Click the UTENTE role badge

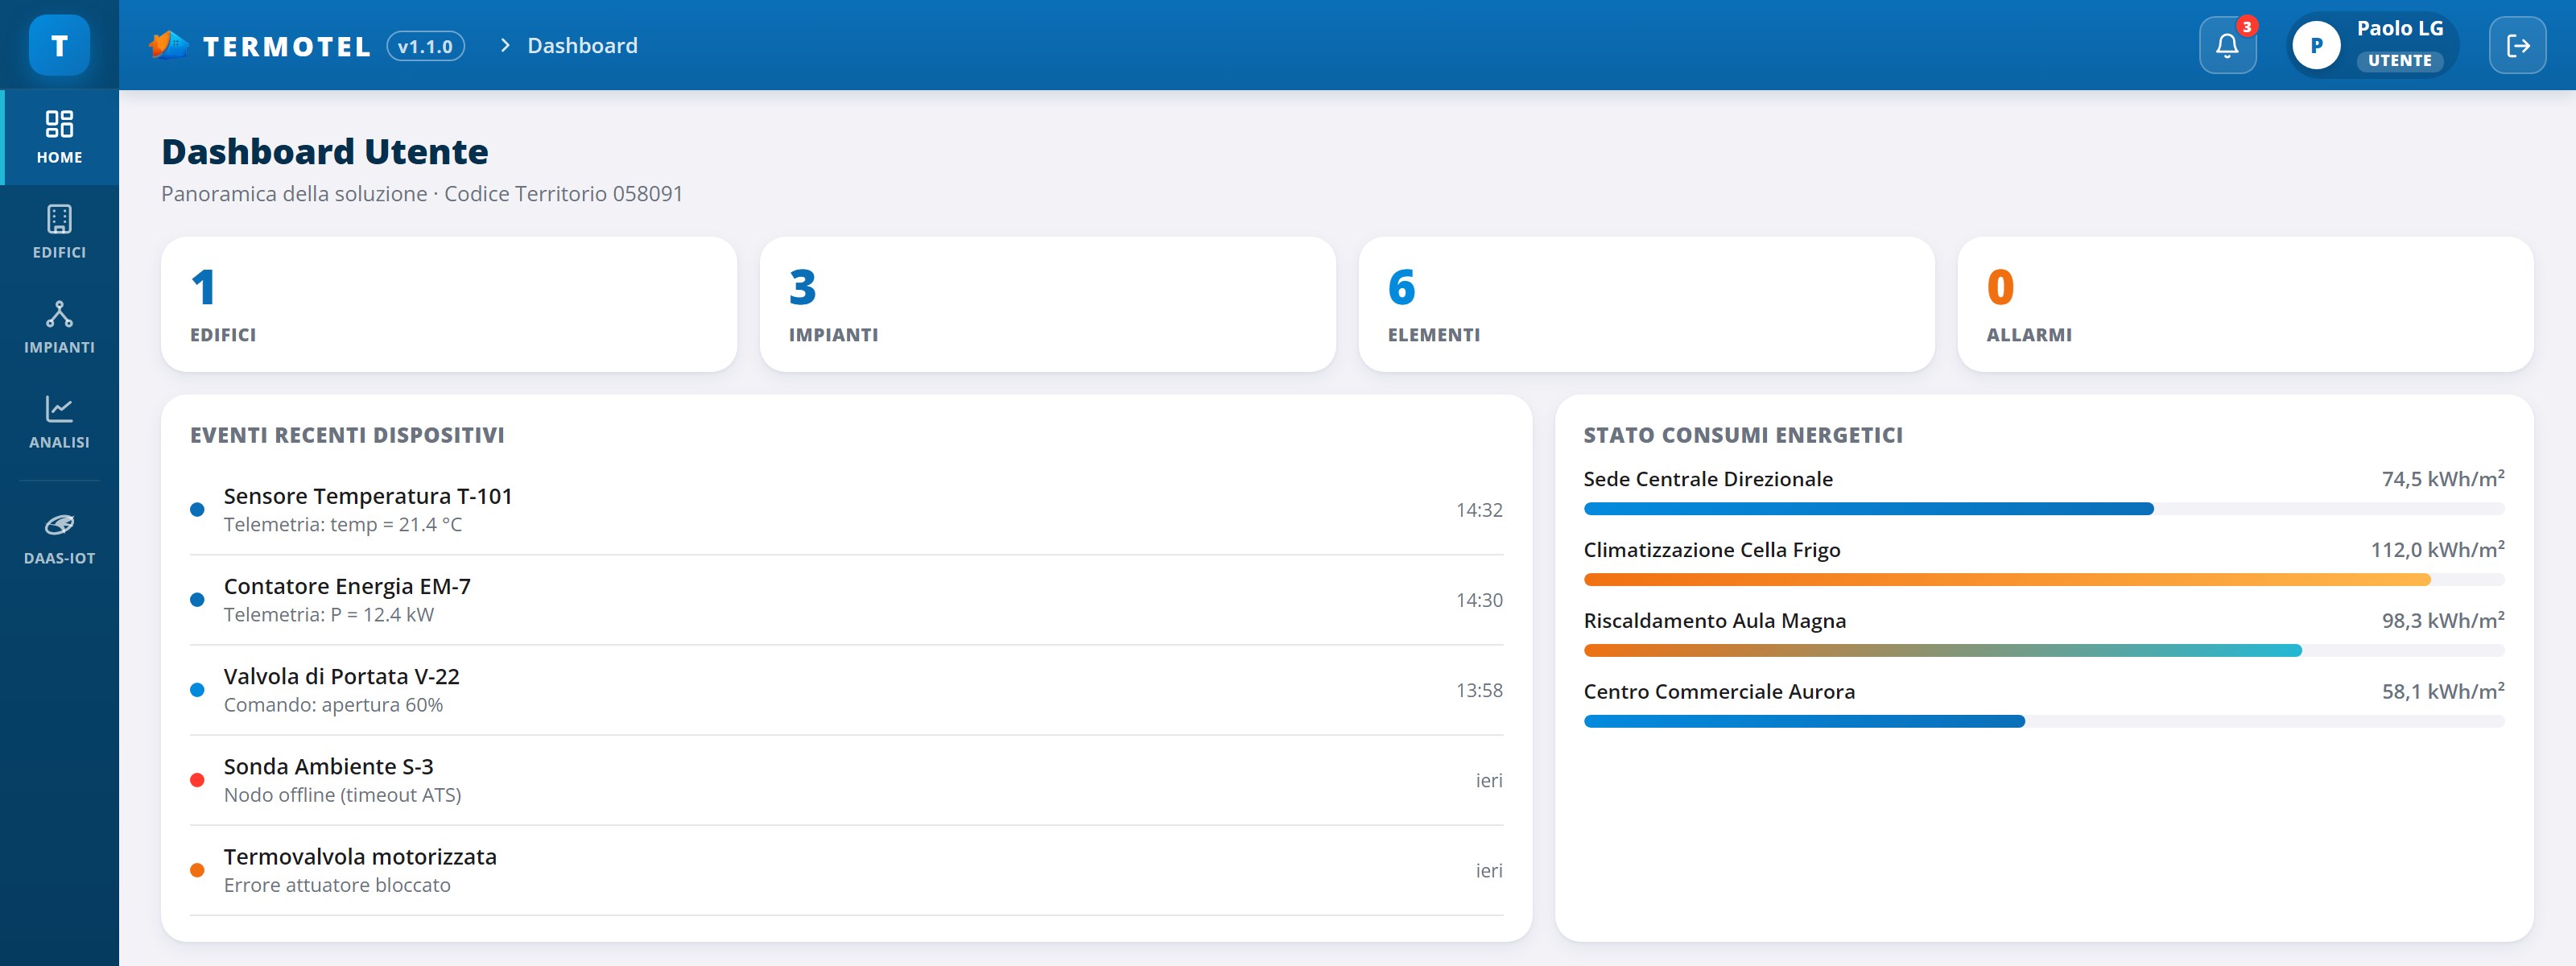coord(2399,60)
